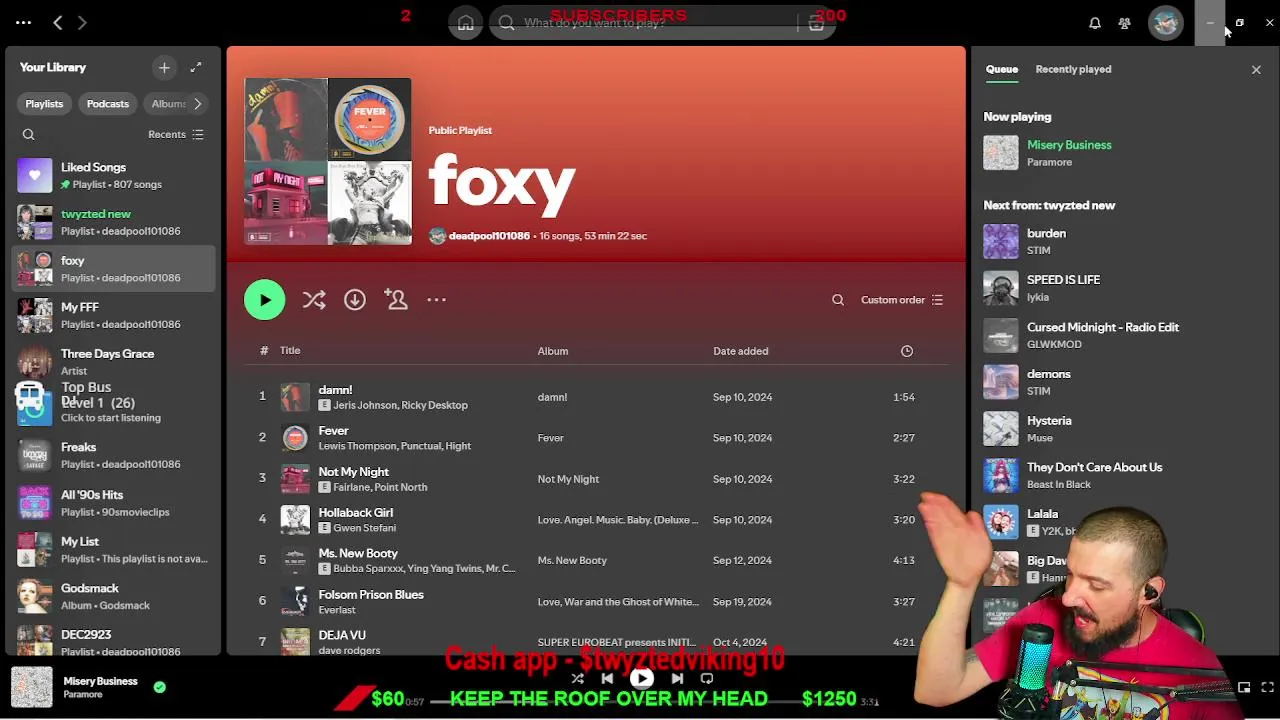1280x720 pixels.
Task: Sort by Title column header
Action: click(290, 351)
